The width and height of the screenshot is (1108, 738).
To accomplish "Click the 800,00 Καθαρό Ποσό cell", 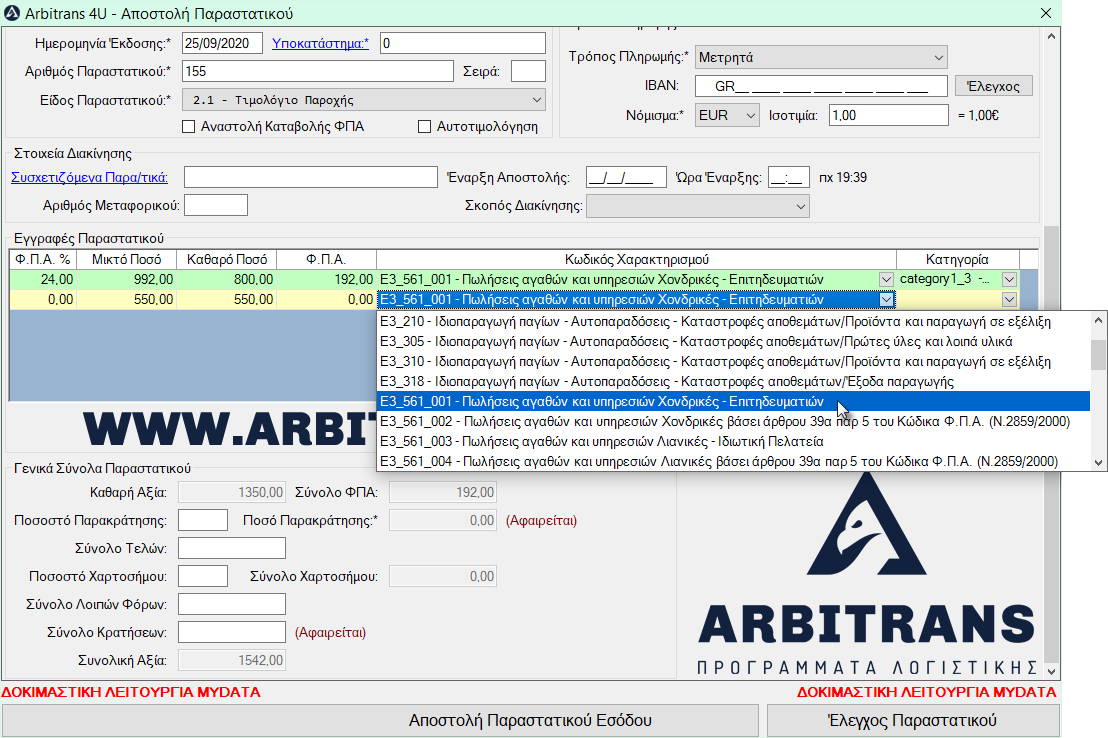I will coord(227,279).
